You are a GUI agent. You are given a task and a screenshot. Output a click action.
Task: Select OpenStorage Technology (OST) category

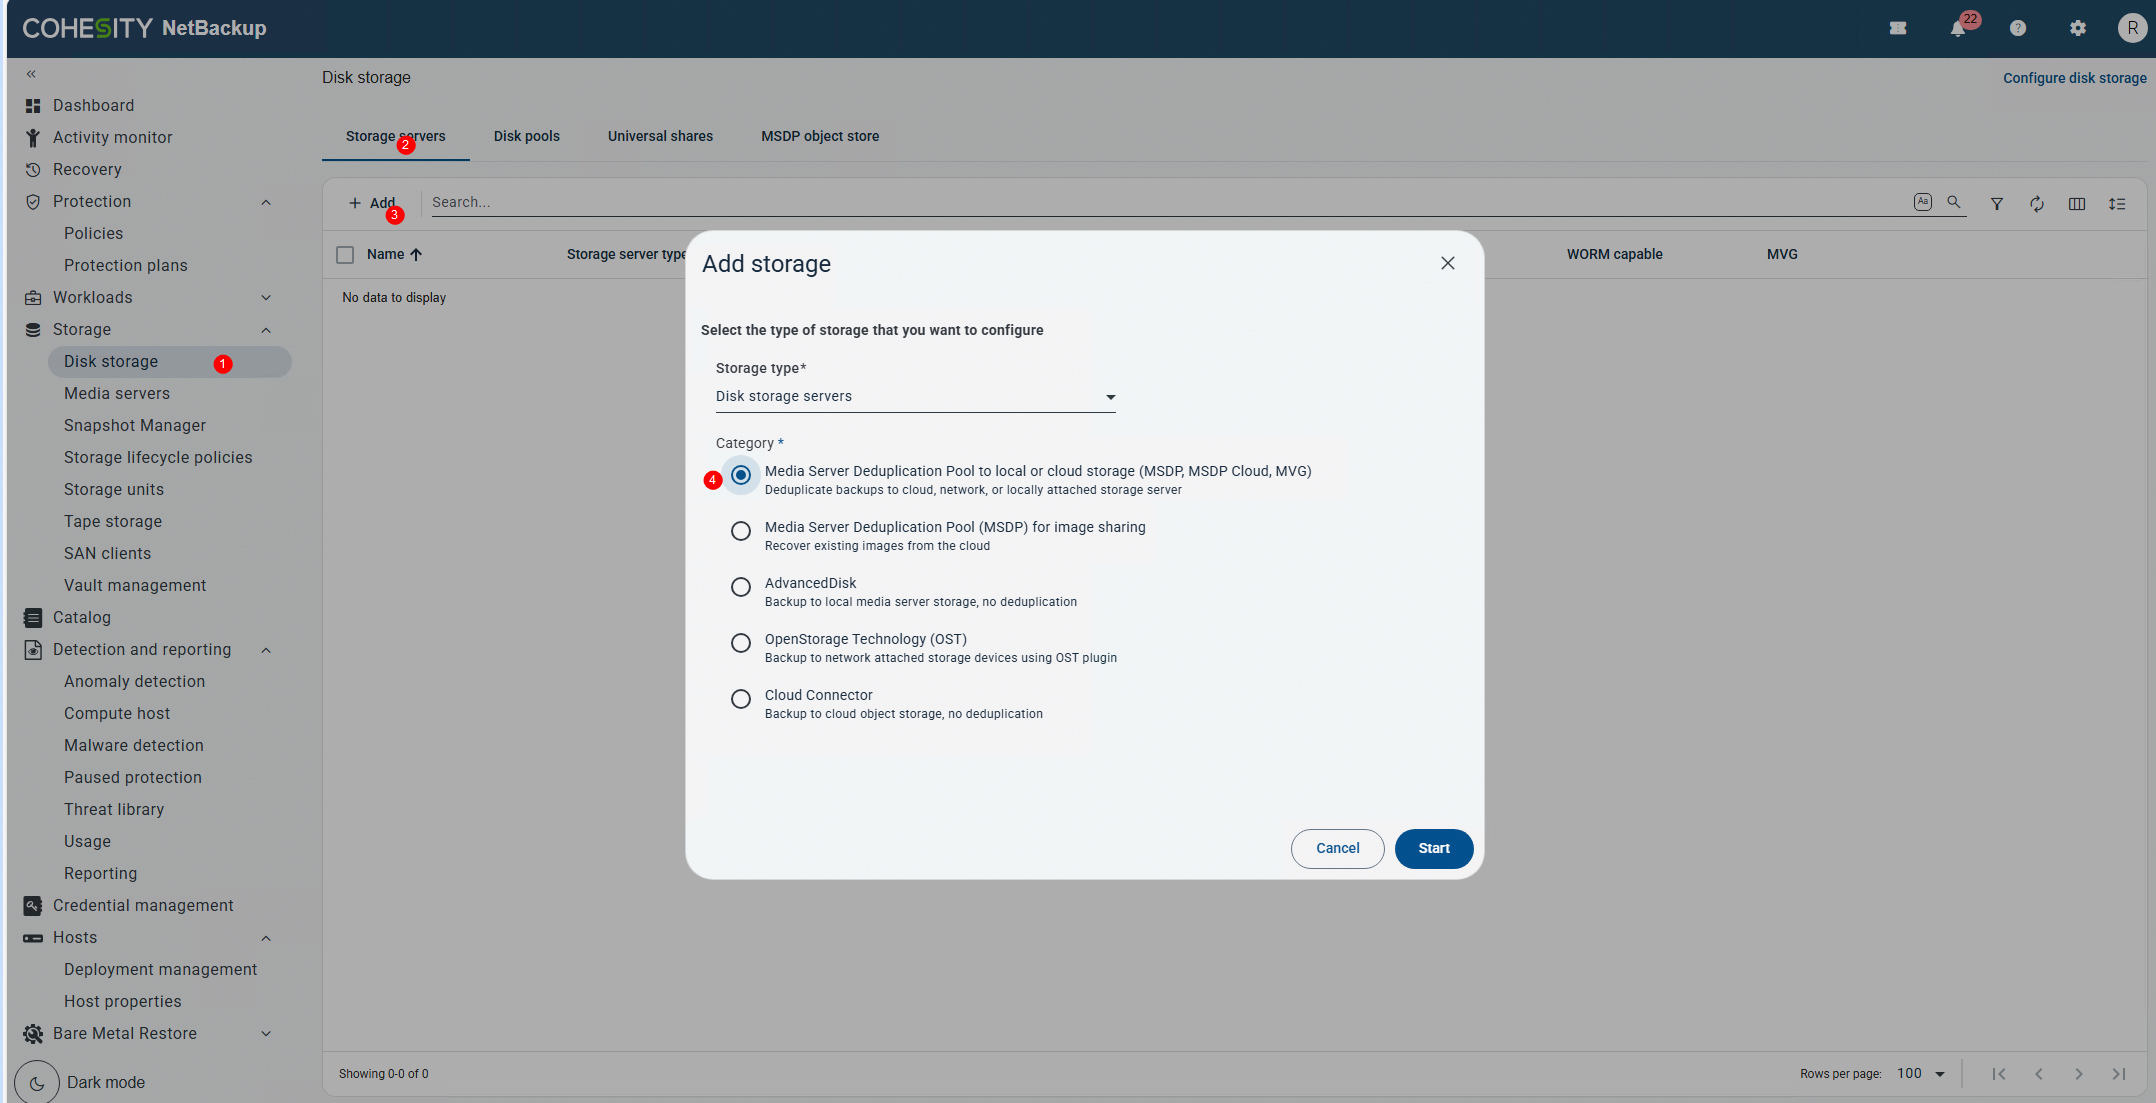[x=741, y=643]
